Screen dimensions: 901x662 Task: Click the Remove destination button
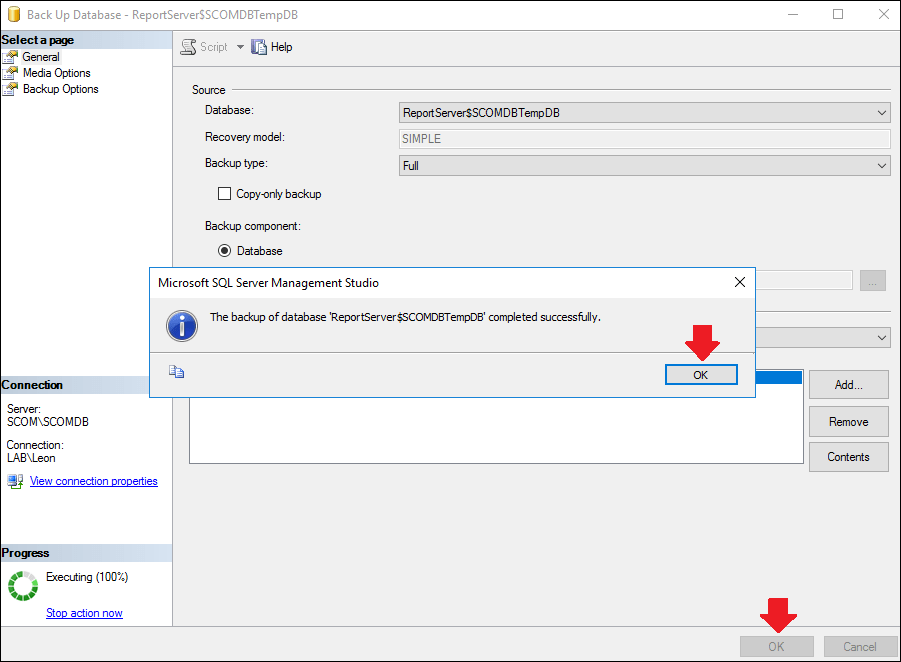pyautogui.click(x=849, y=422)
